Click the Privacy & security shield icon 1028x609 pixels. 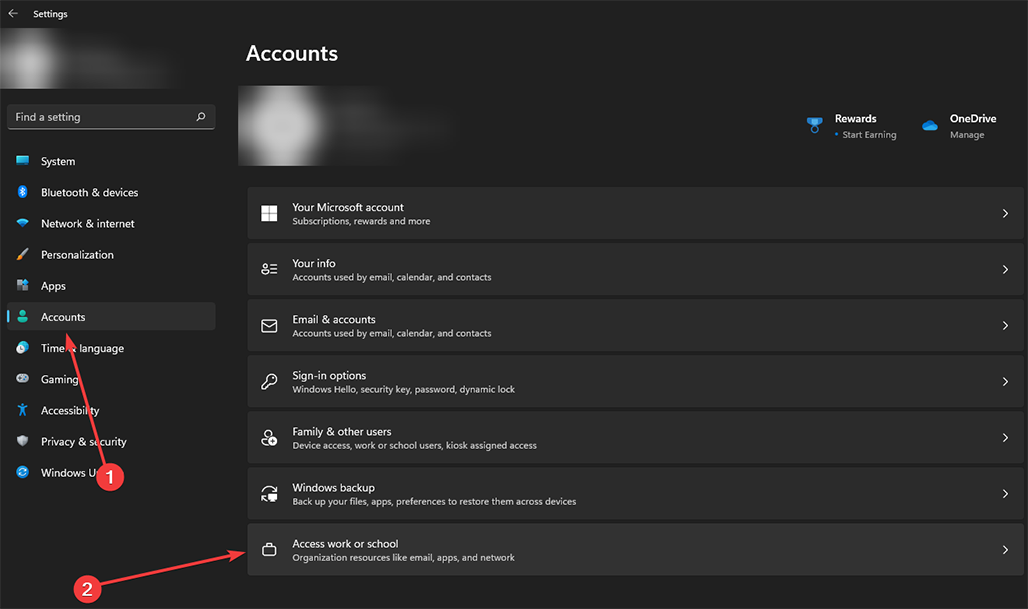click(x=22, y=441)
